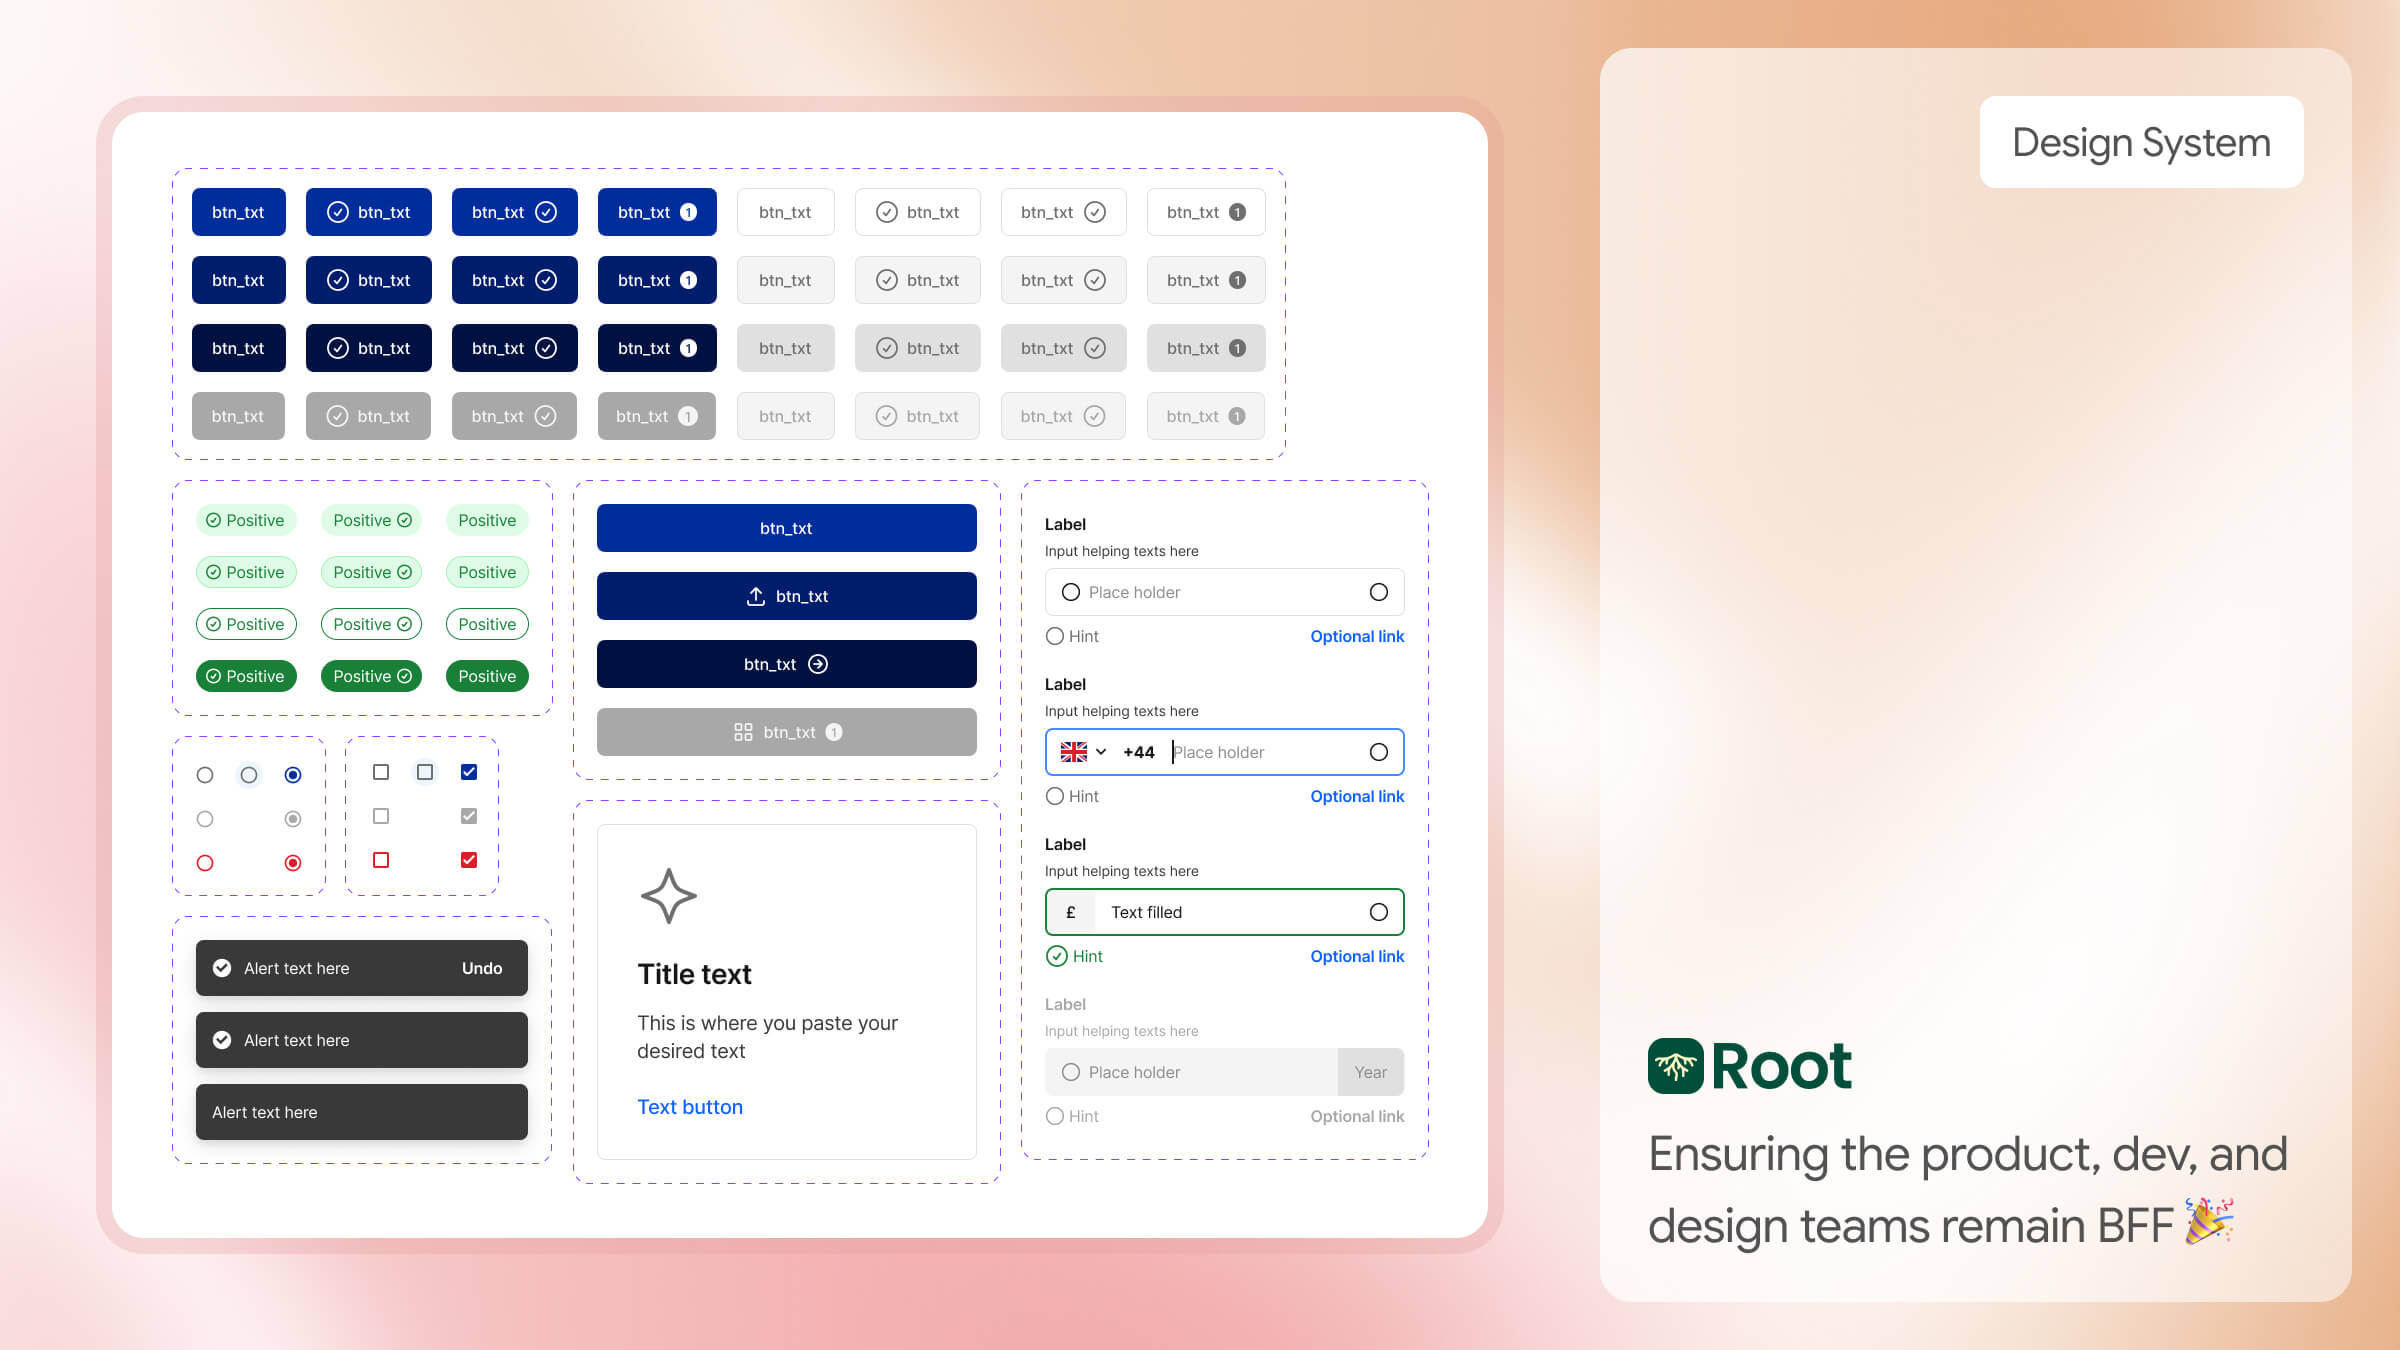
Task: Select the gray disabled filled radio button
Action: [293, 819]
